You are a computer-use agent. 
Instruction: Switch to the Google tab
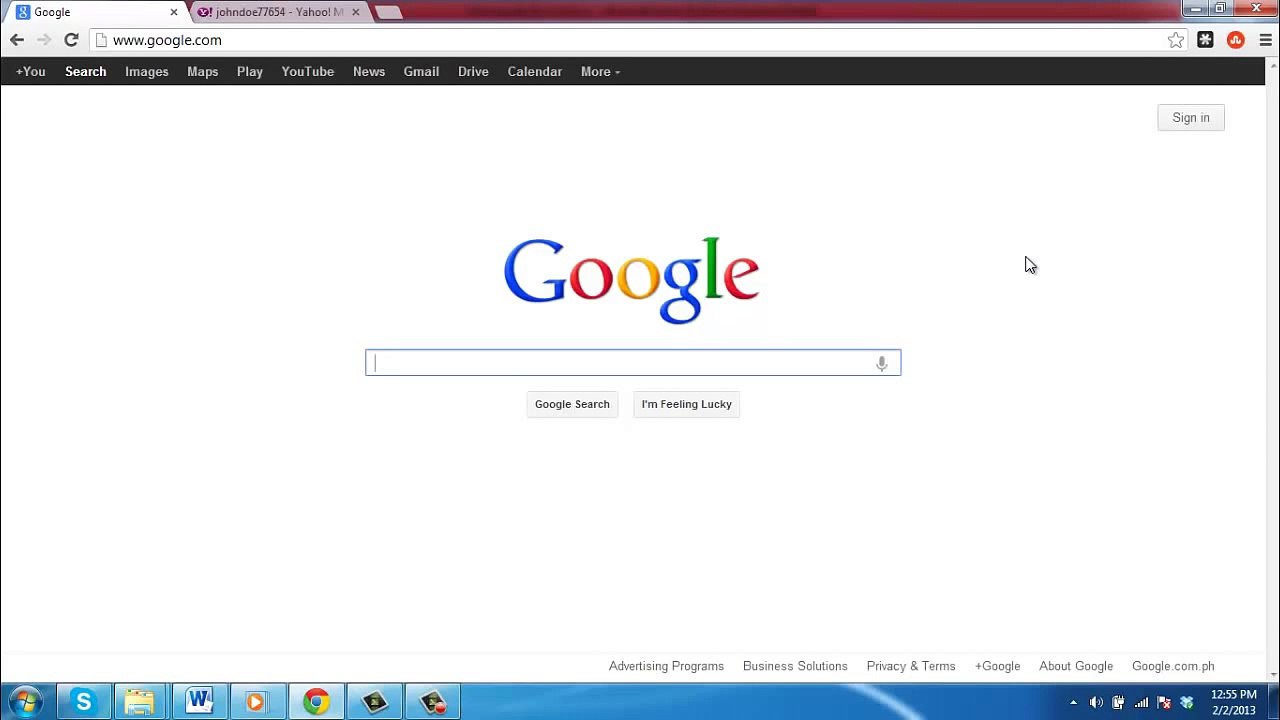pyautogui.click(x=97, y=12)
